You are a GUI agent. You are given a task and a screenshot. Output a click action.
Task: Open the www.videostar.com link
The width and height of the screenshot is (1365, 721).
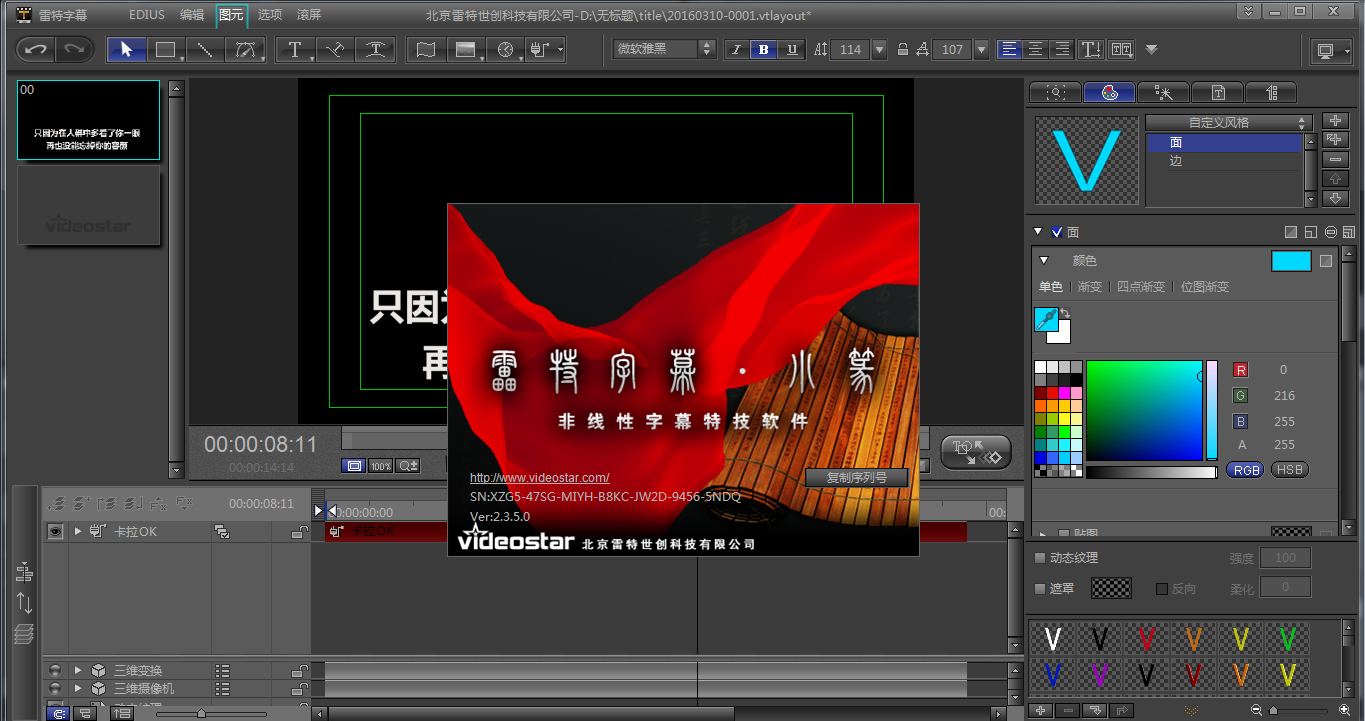coord(540,478)
